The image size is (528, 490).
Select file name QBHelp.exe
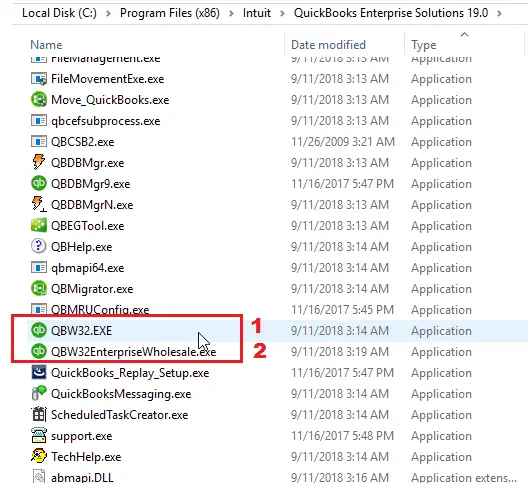(81, 247)
